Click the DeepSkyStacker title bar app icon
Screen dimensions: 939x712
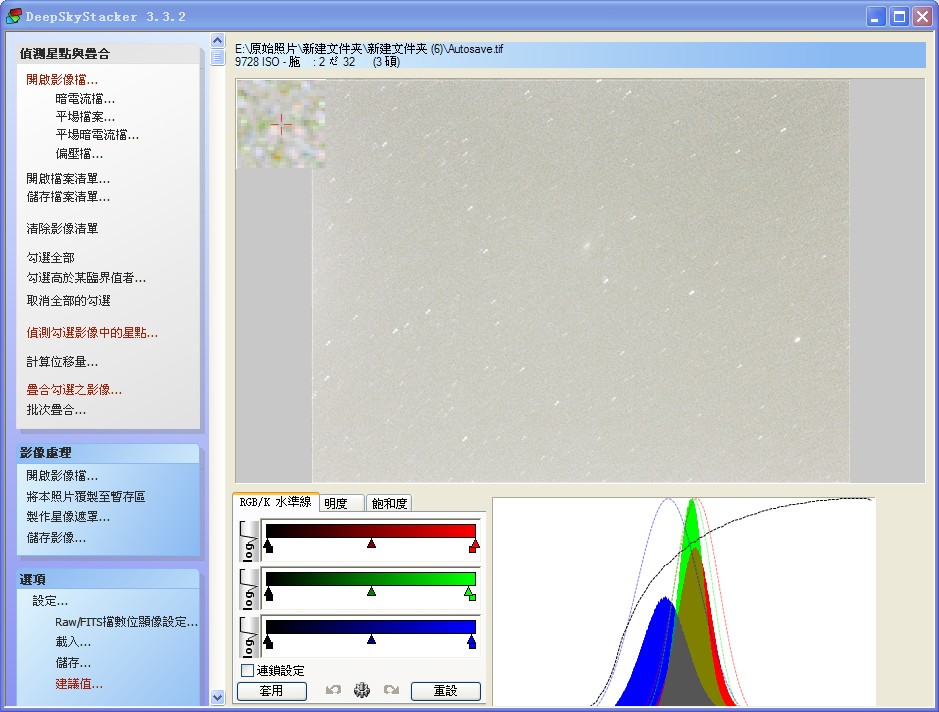[x=13, y=16]
